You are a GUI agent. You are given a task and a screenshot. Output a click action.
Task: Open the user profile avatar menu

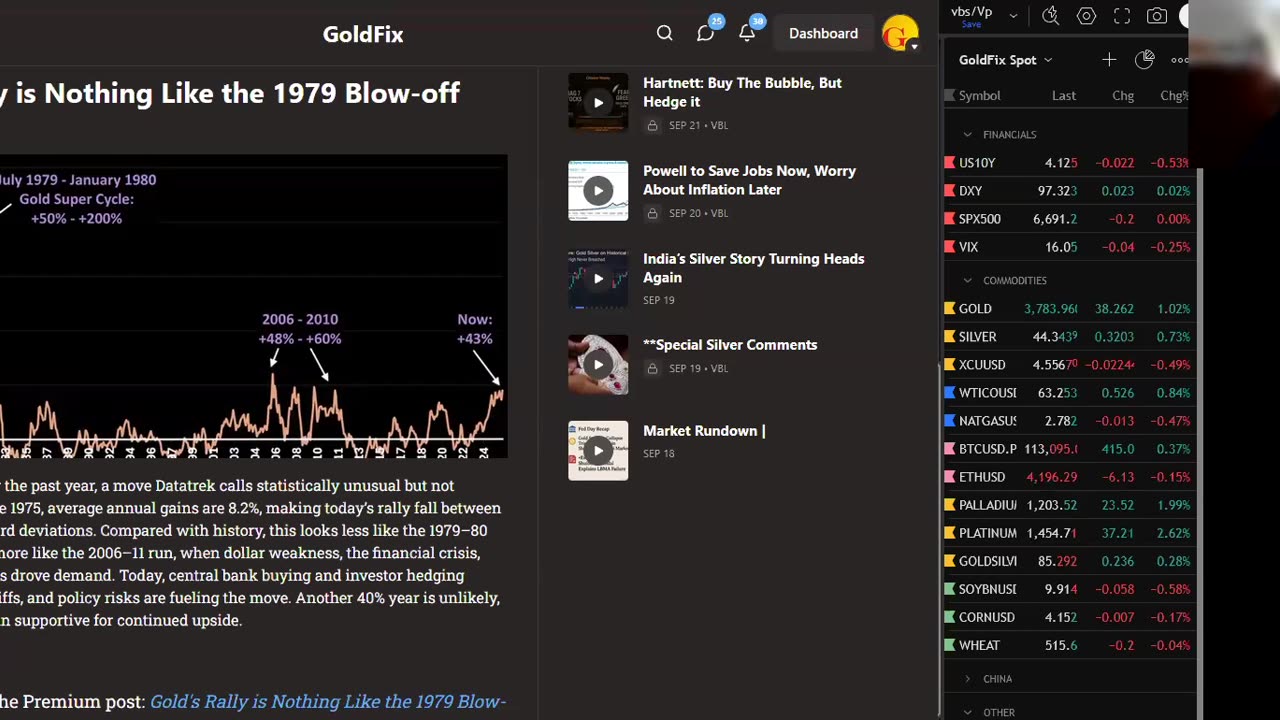pos(901,34)
